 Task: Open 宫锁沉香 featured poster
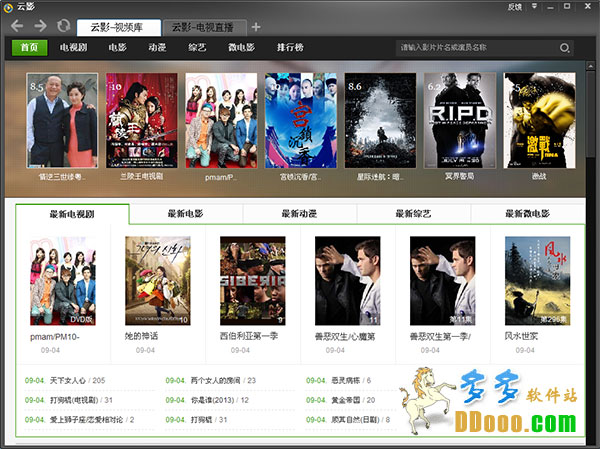[301, 121]
